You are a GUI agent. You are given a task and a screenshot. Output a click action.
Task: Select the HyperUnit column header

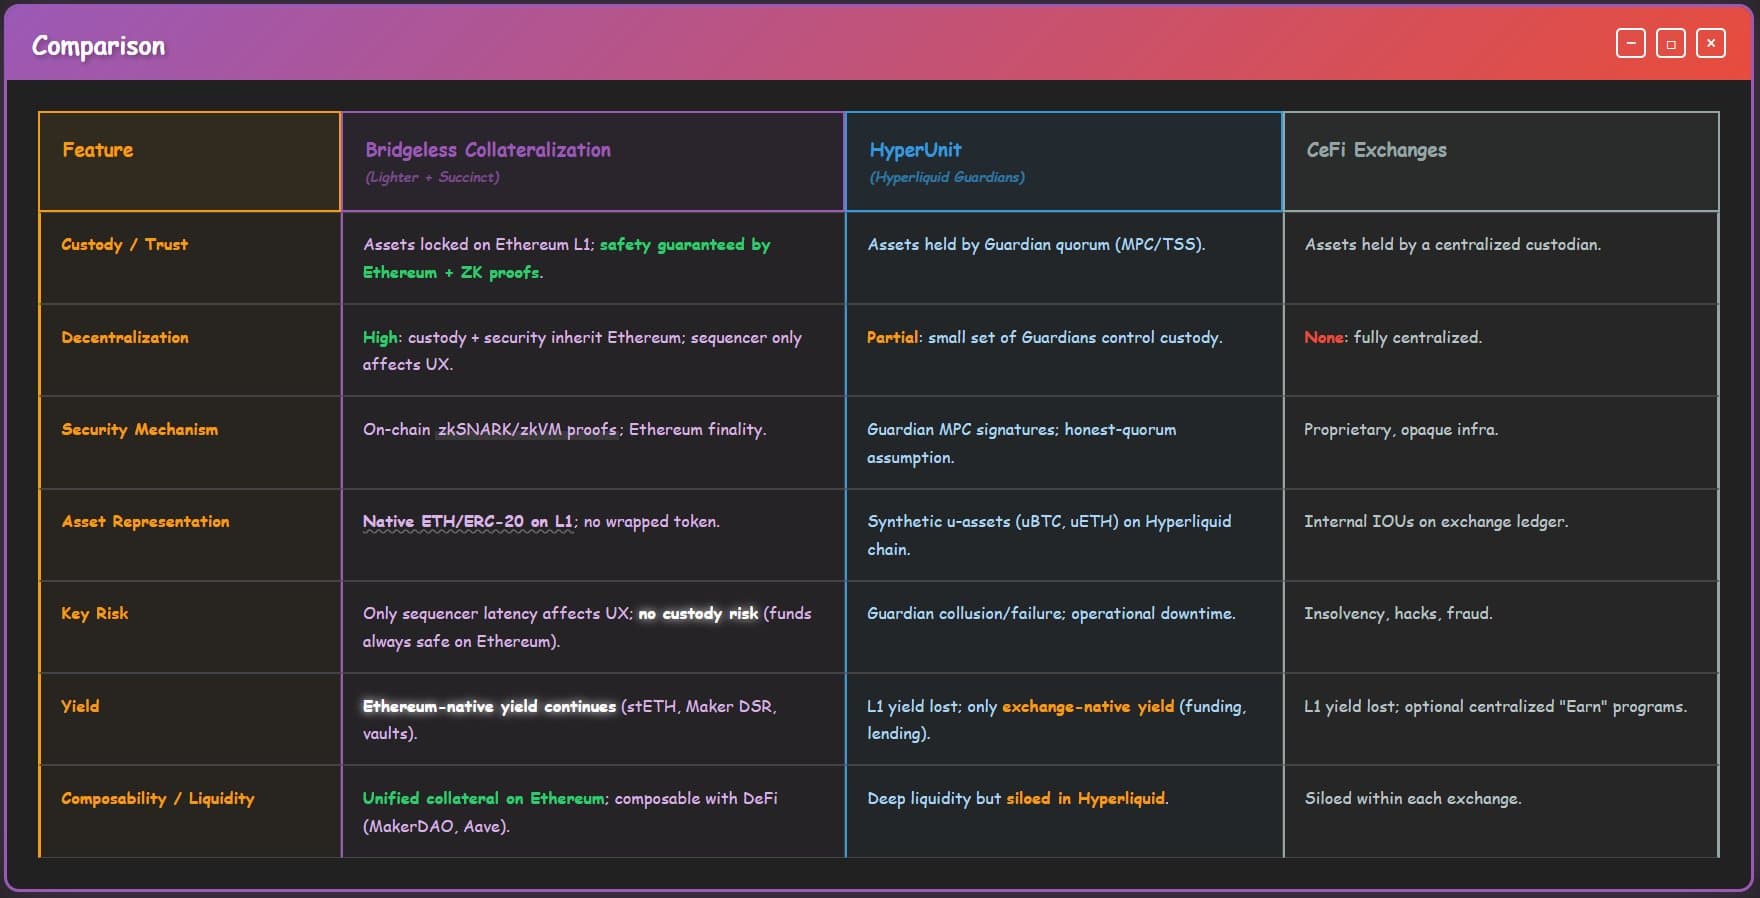pyautogui.click(x=1064, y=161)
